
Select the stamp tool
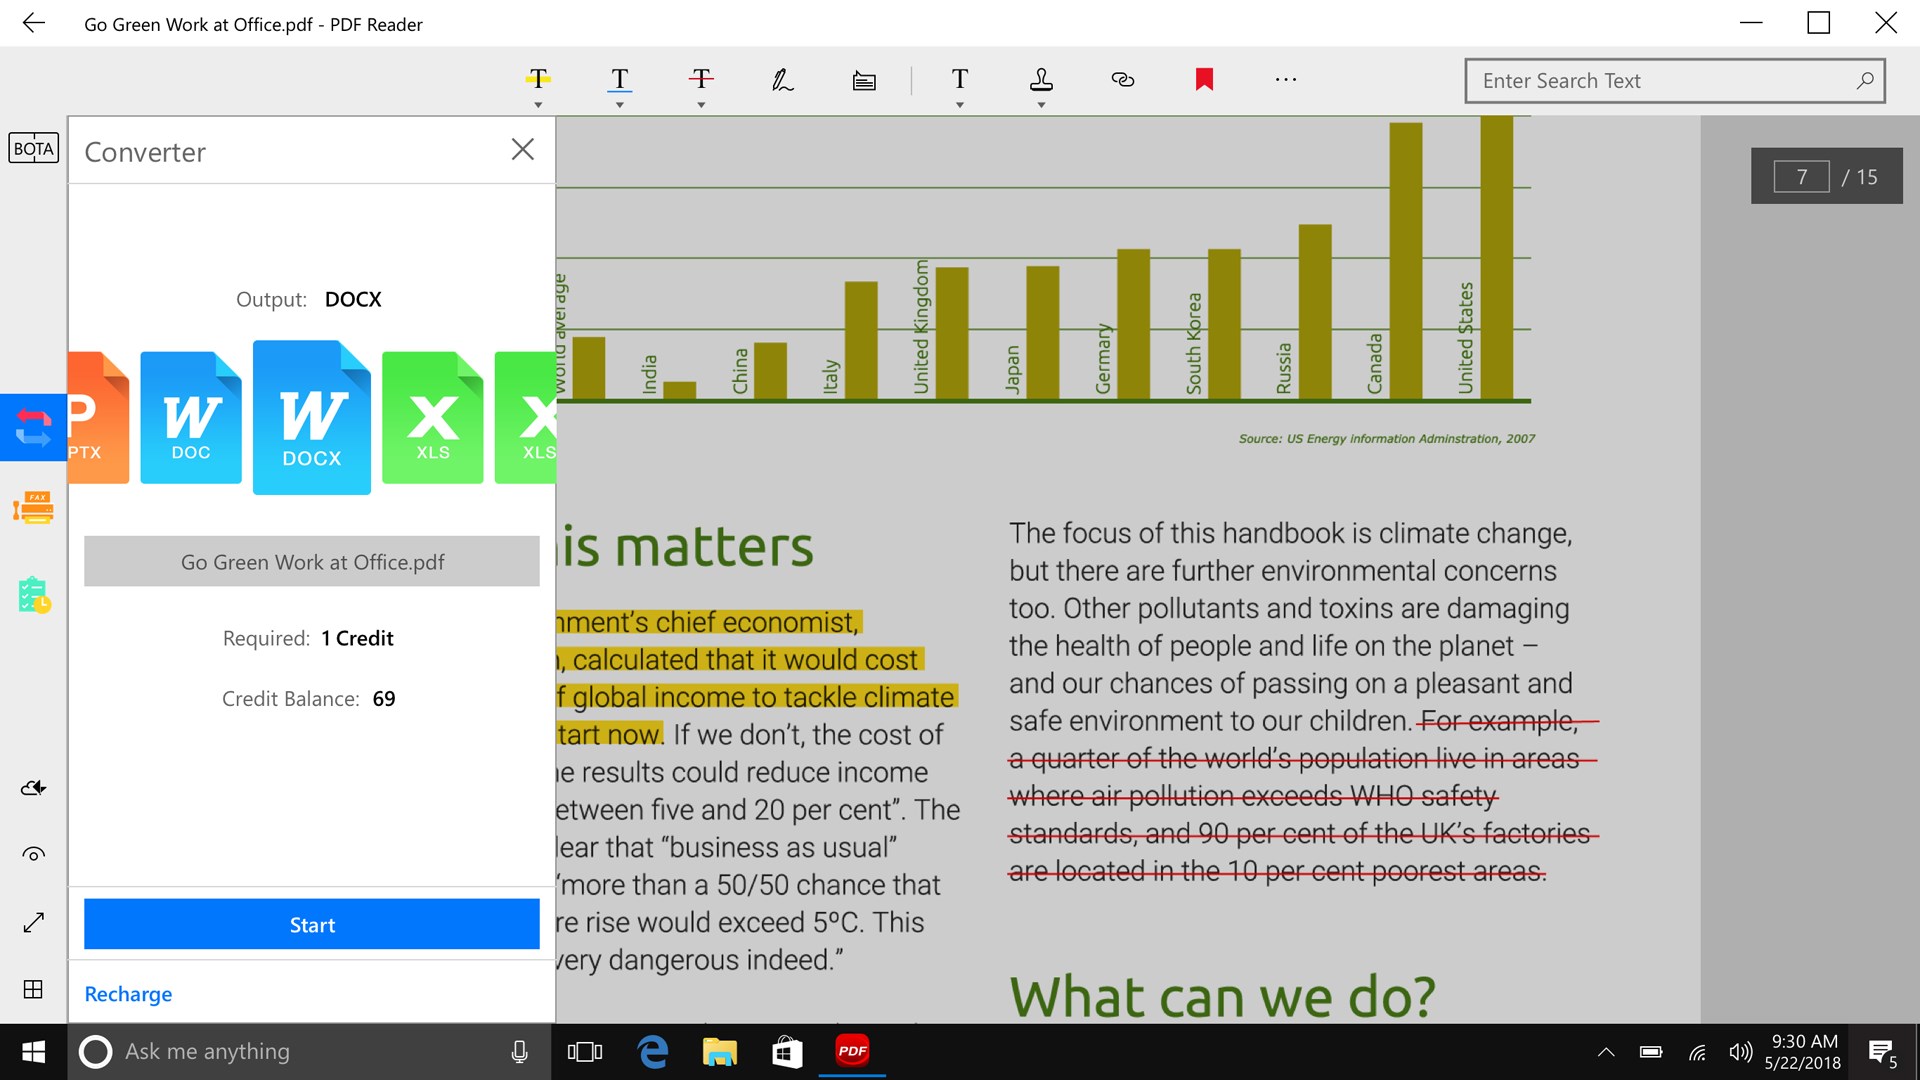(1040, 80)
